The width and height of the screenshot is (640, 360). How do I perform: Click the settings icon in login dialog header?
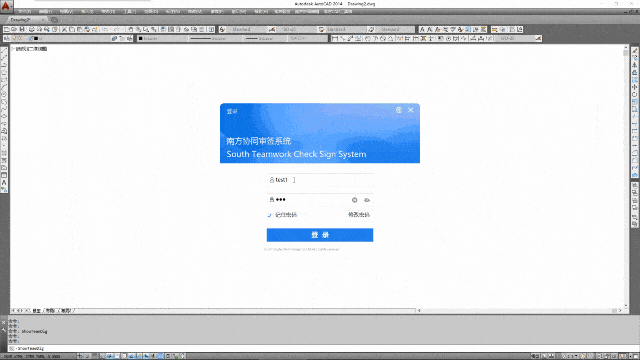coord(399,110)
